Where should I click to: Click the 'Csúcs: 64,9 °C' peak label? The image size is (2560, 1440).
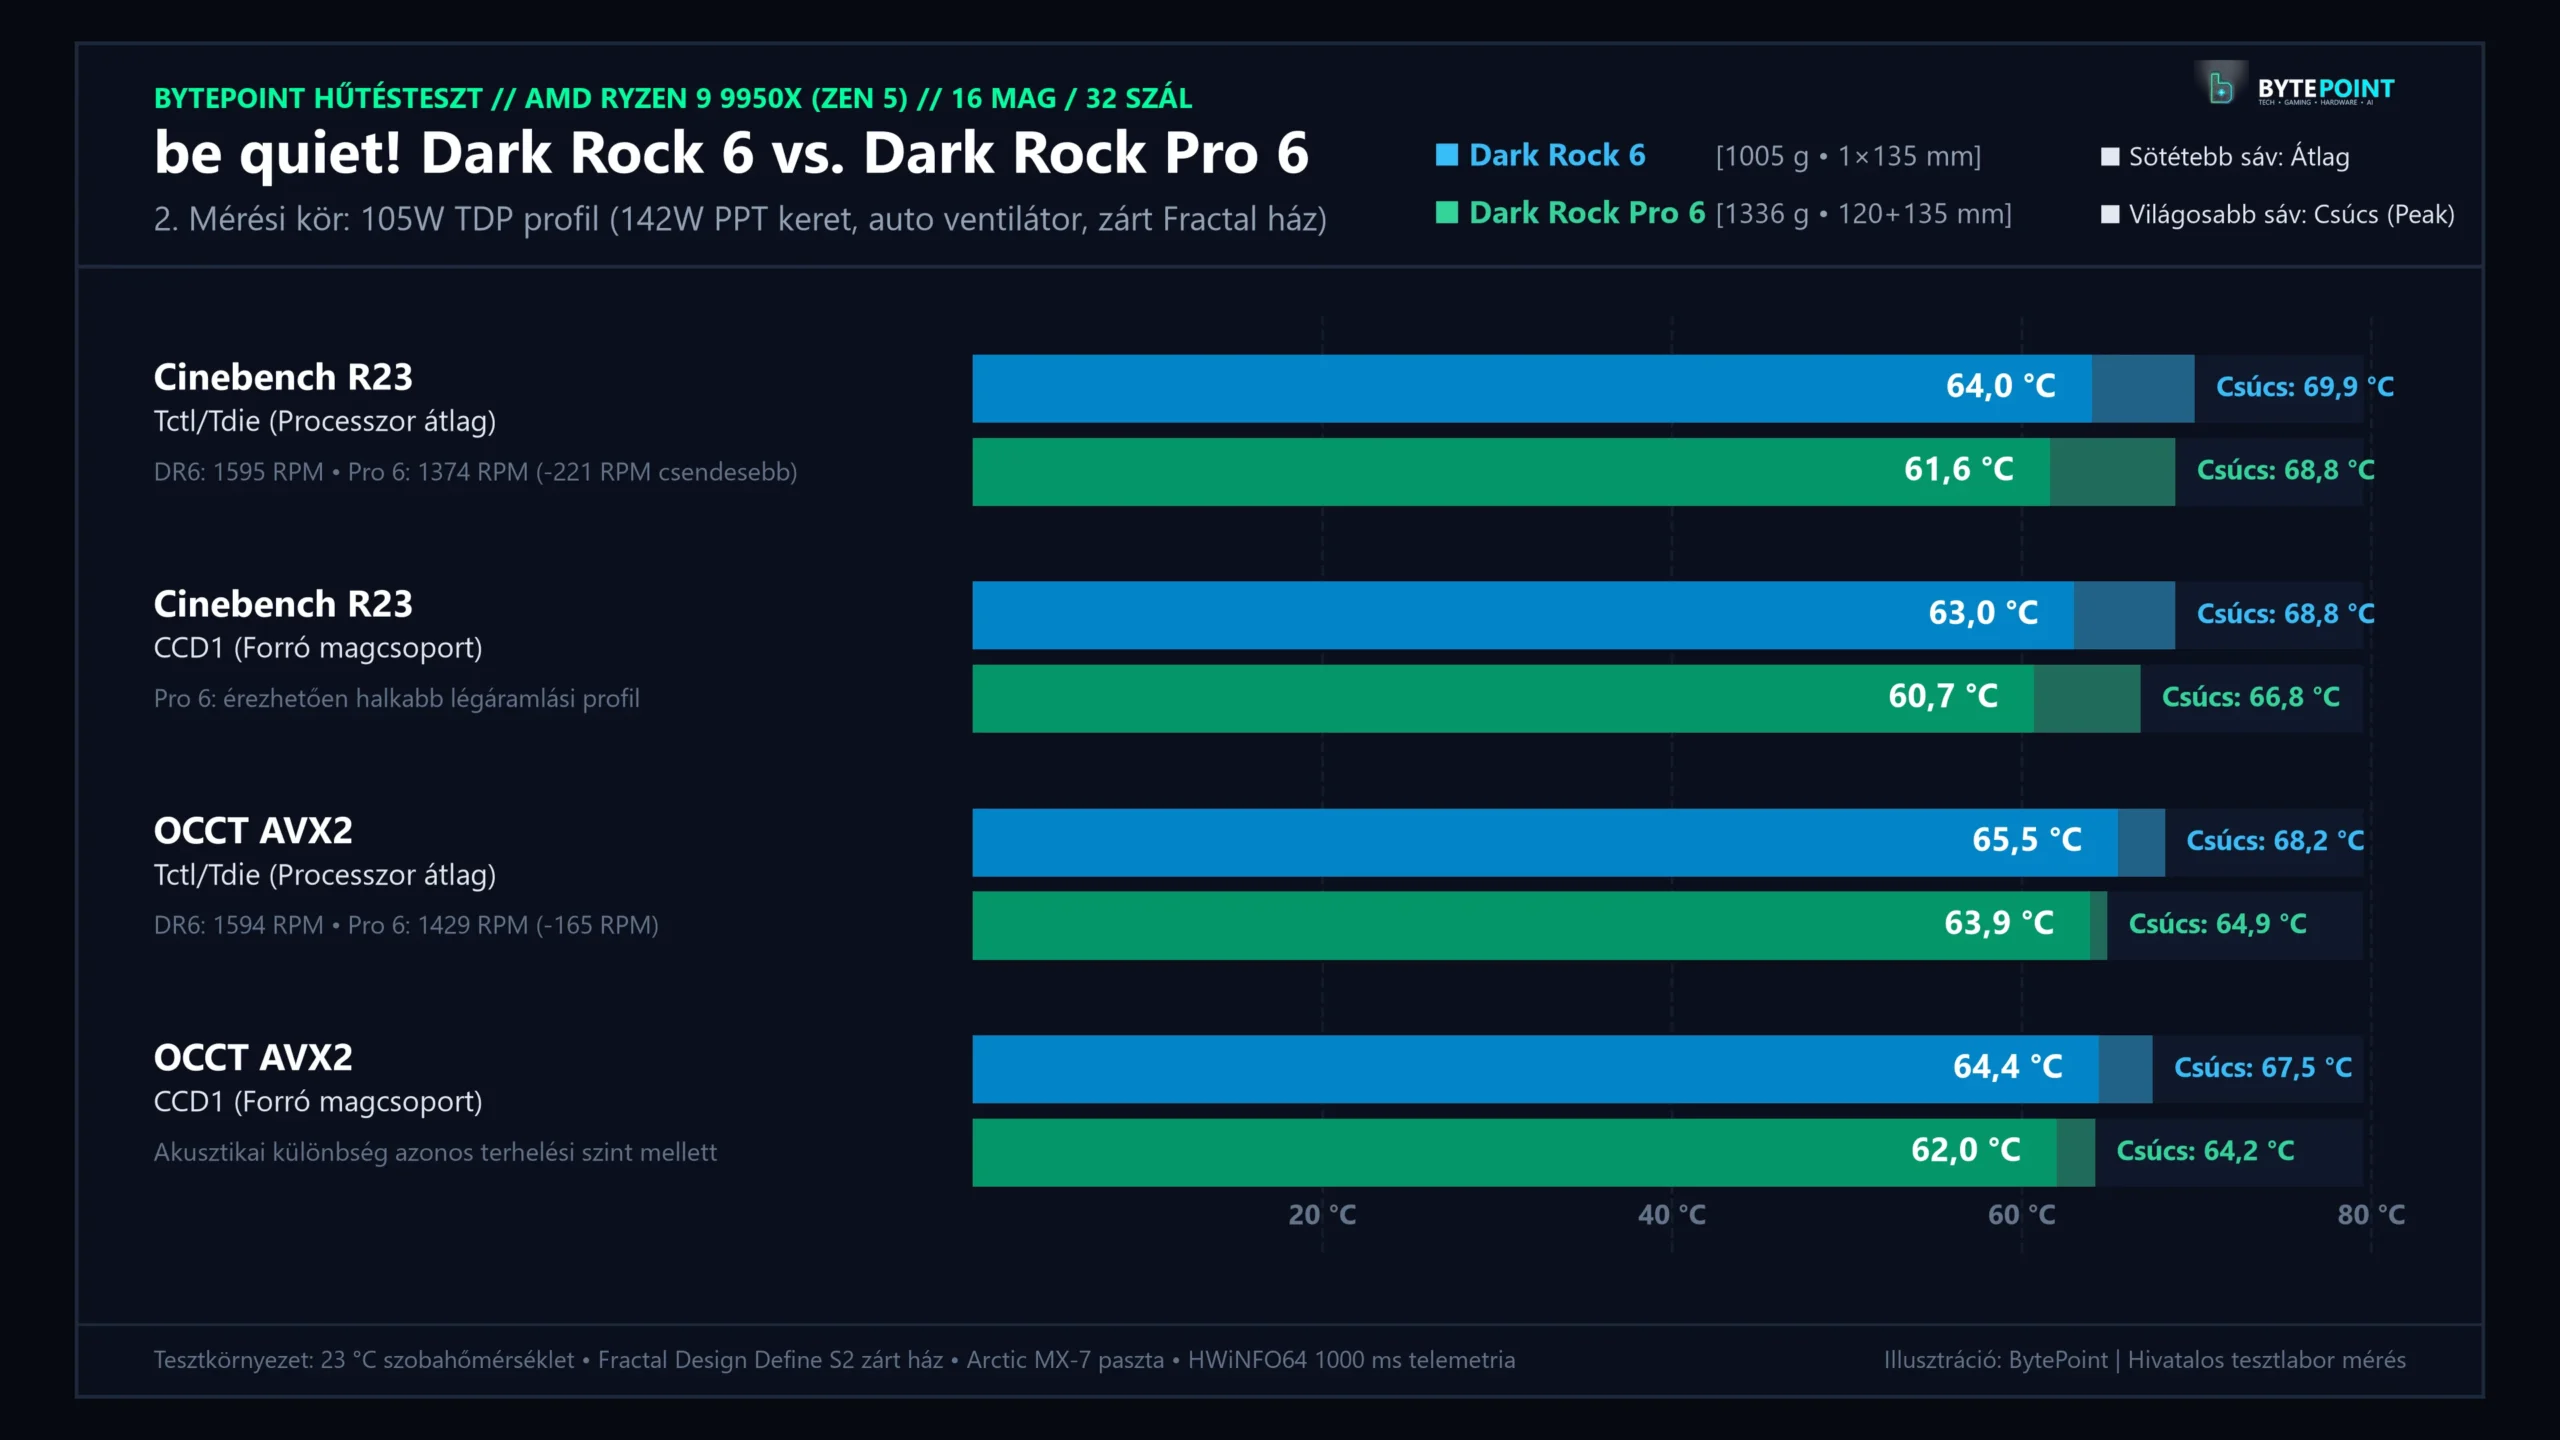tap(2217, 924)
